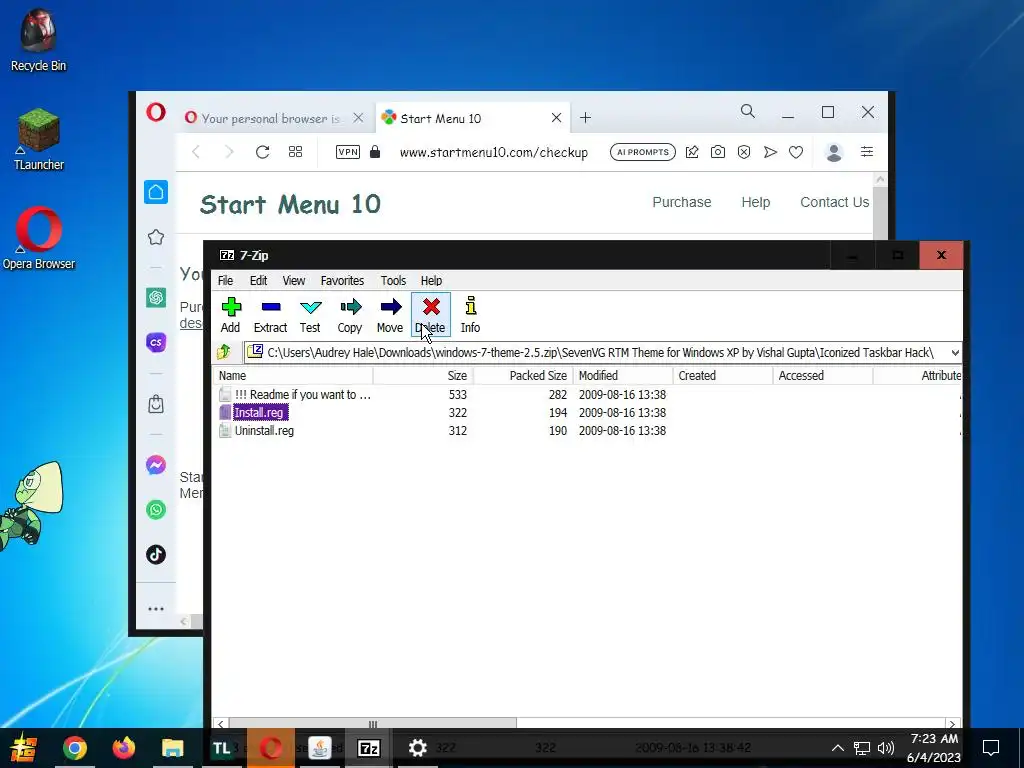This screenshot has height=768, width=1024.
Task: Open a new tab in Opera
Action: pos(585,118)
